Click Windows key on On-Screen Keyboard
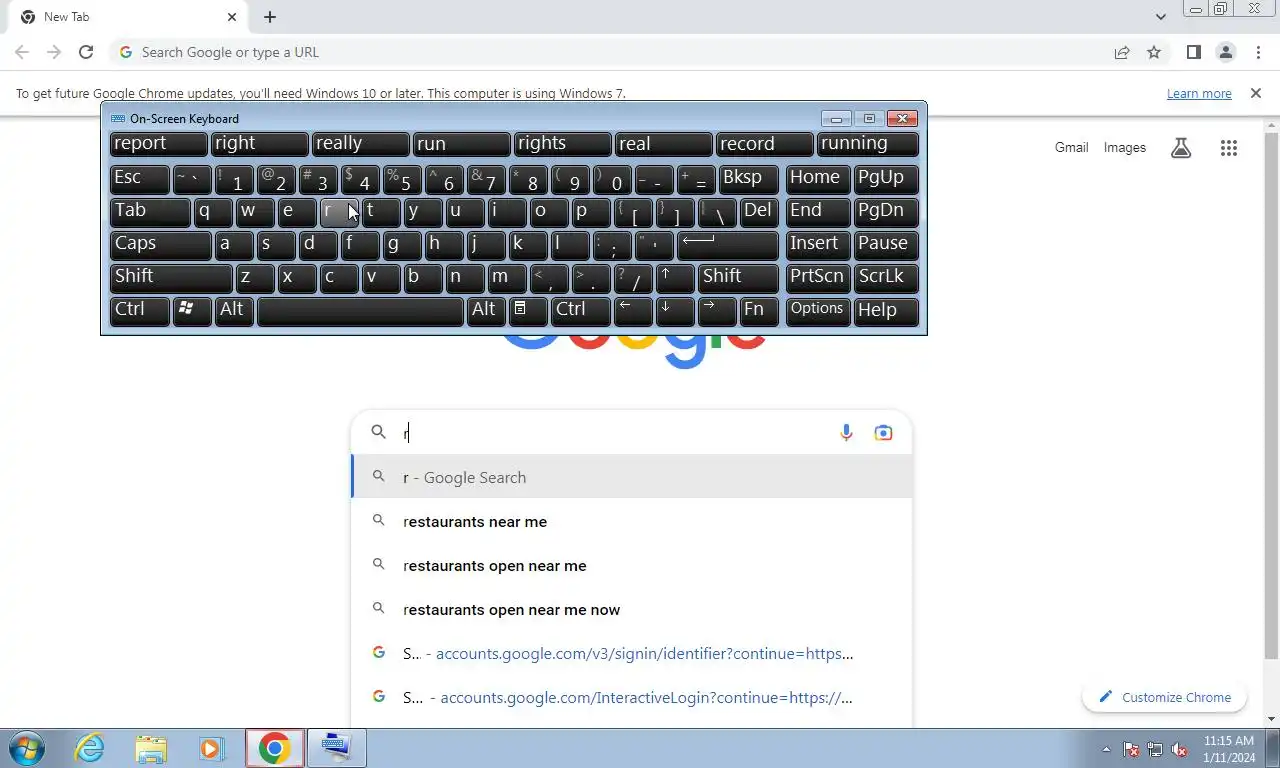The image size is (1280, 768). (x=191, y=310)
